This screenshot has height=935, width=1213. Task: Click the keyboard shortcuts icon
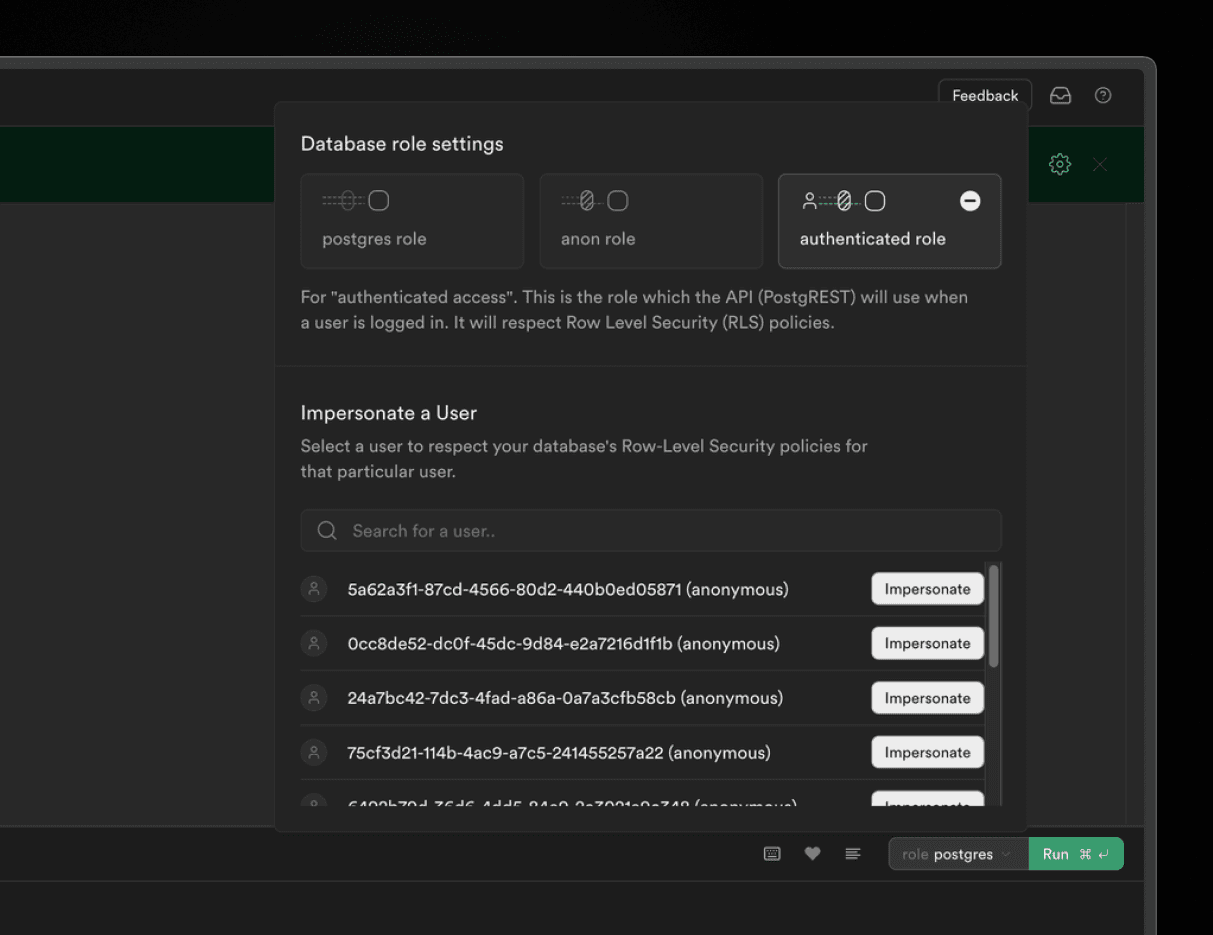772,854
